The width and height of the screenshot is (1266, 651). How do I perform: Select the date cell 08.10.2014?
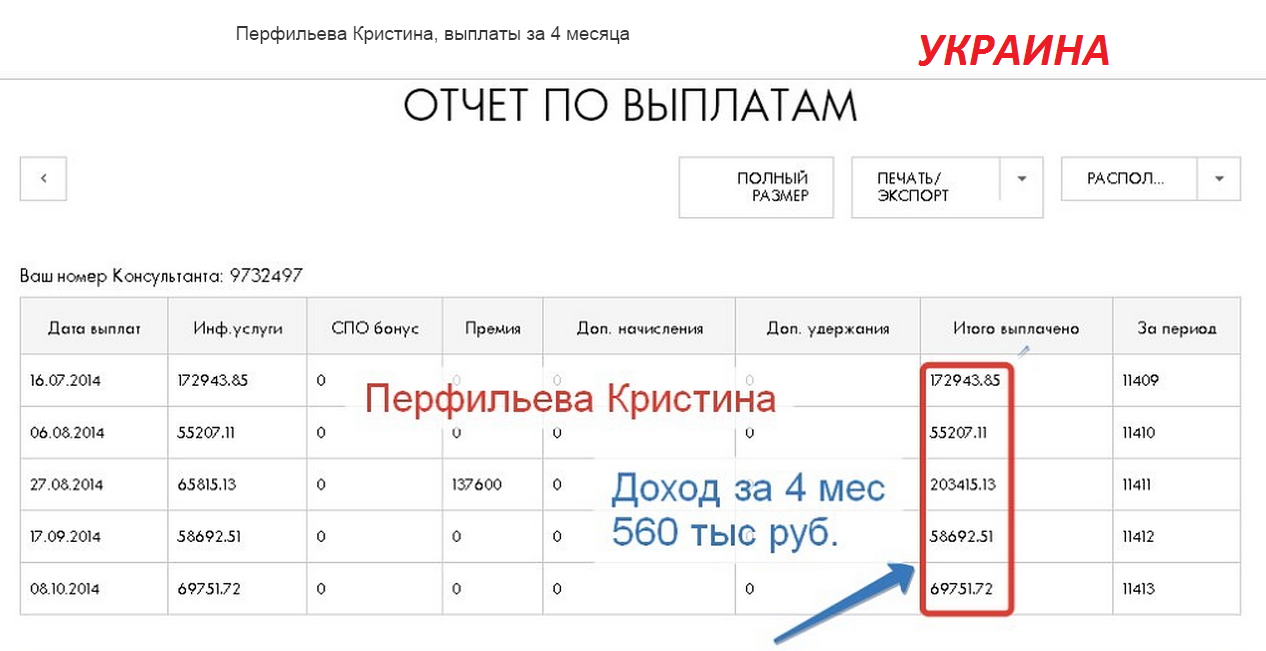pyautogui.click(x=94, y=589)
